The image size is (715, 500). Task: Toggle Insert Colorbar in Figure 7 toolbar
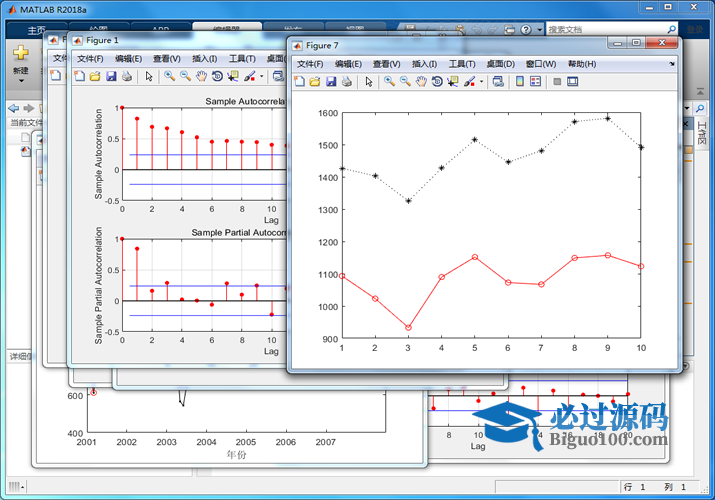[x=520, y=82]
